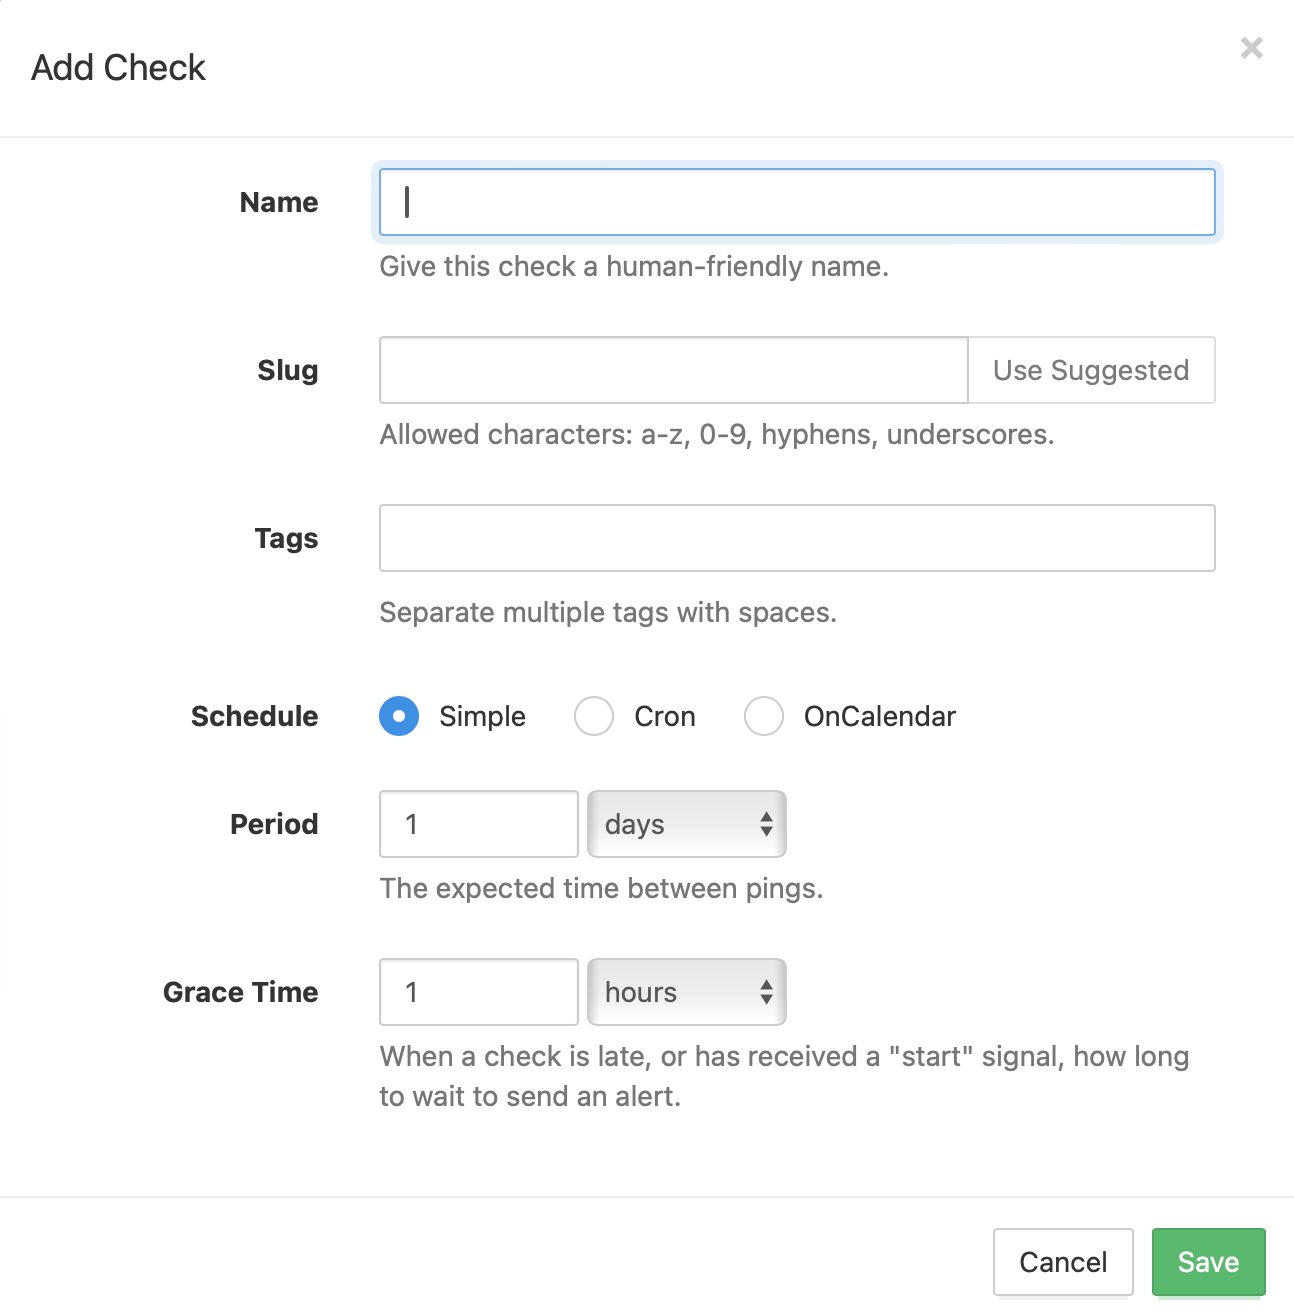The height and width of the screenshot is (1316, 1294).
Task: Focus the Slug input box
Action: (x=673, y=370)
